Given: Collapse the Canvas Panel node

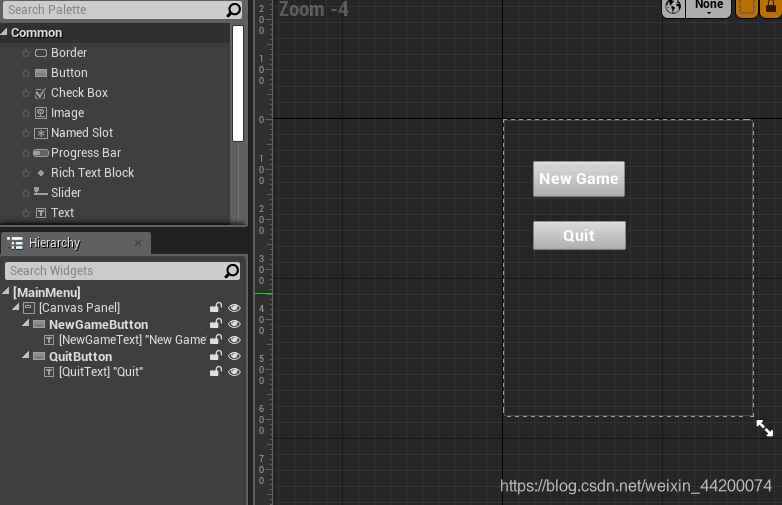Looking at the screenshot, I should click(16, 307).
